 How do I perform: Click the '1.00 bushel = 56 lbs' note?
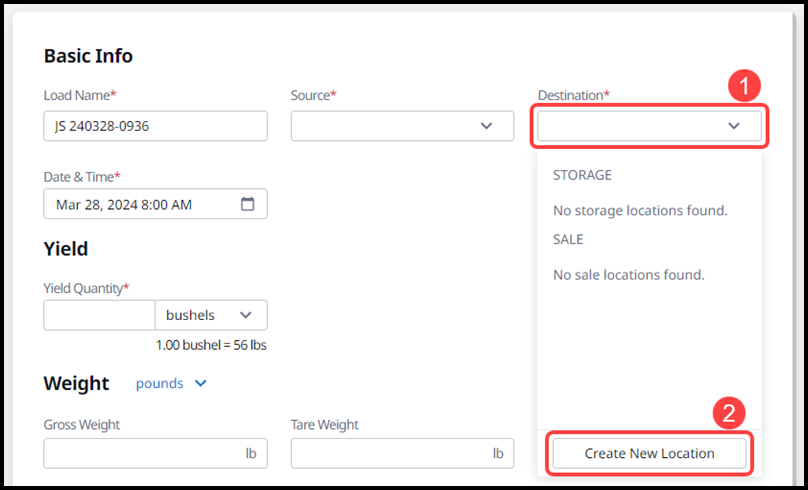pyautogui.click(x=211, y=345)
